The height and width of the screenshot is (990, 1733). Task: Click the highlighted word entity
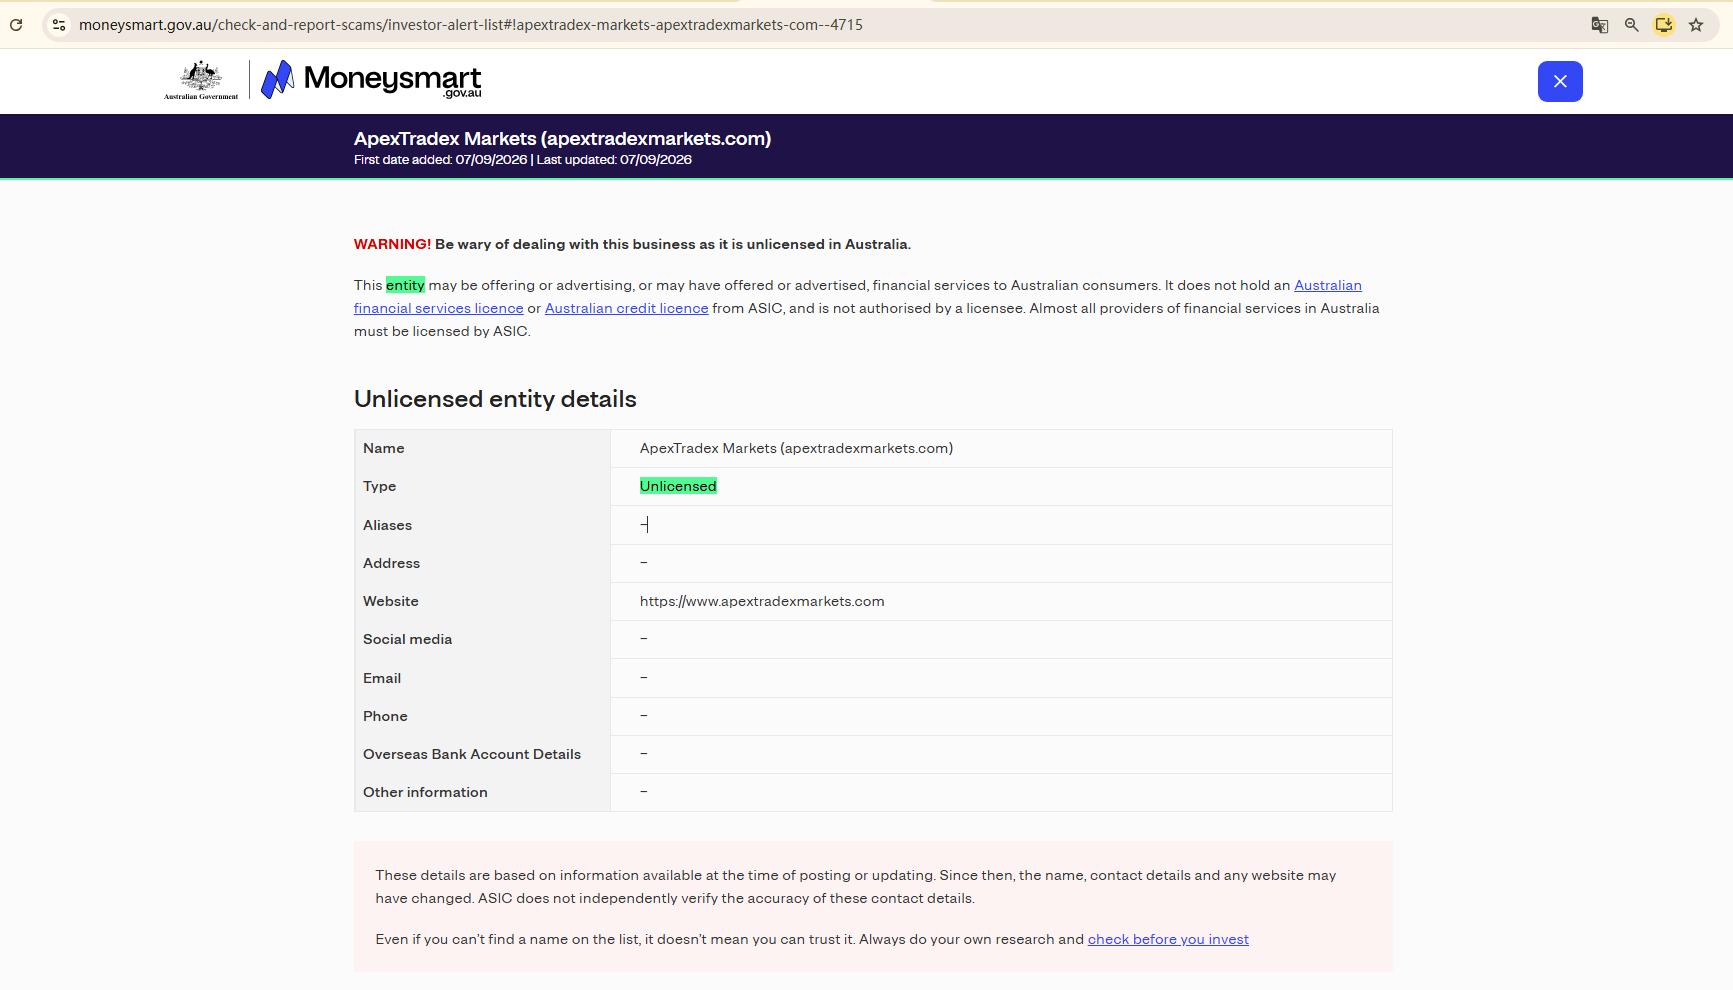405,285
